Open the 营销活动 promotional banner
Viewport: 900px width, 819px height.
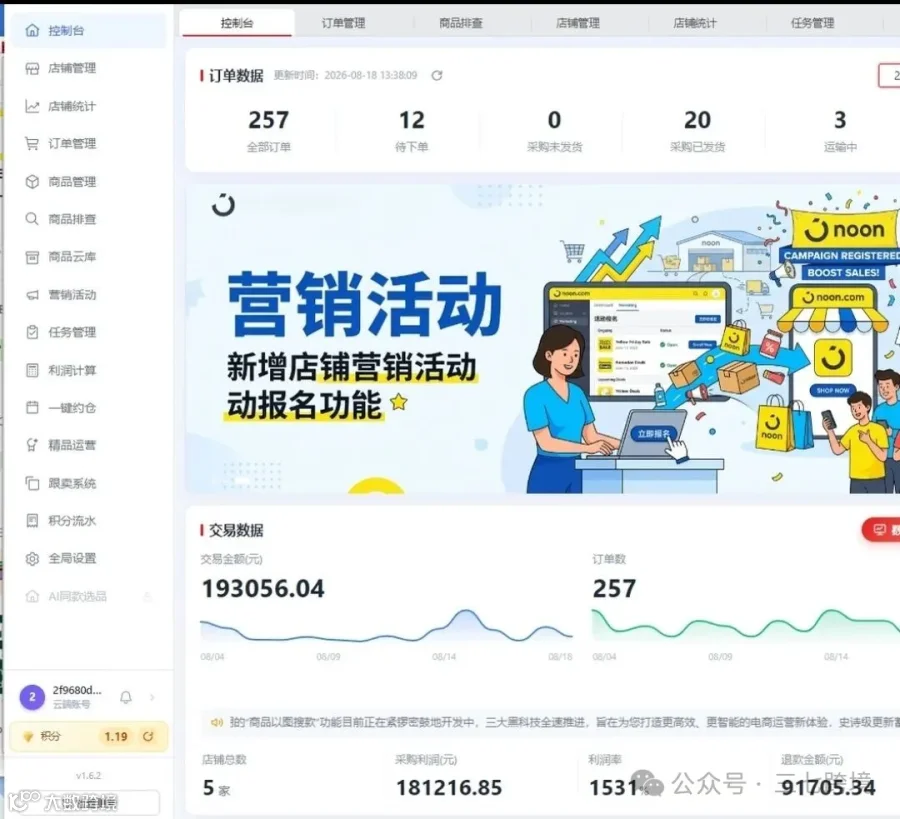542,339
